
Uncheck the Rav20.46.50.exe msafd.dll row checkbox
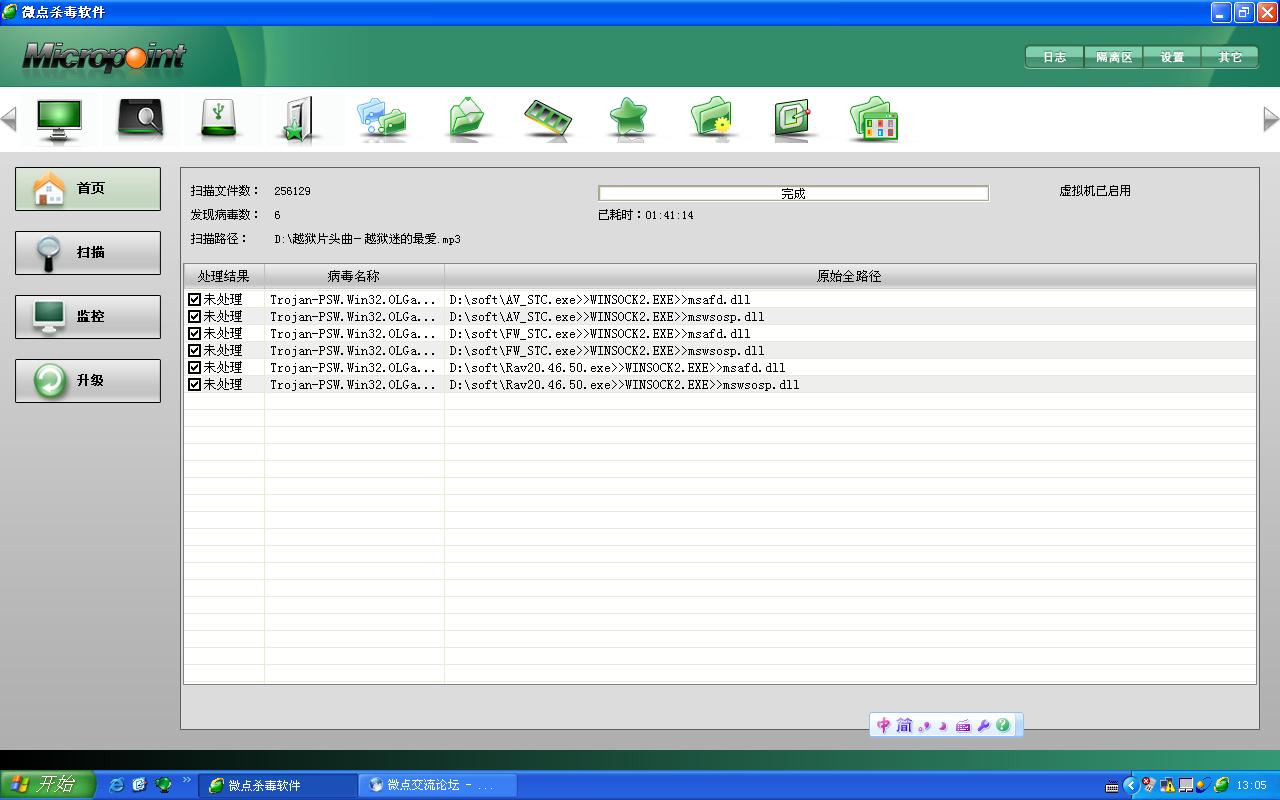pos(194,367)
